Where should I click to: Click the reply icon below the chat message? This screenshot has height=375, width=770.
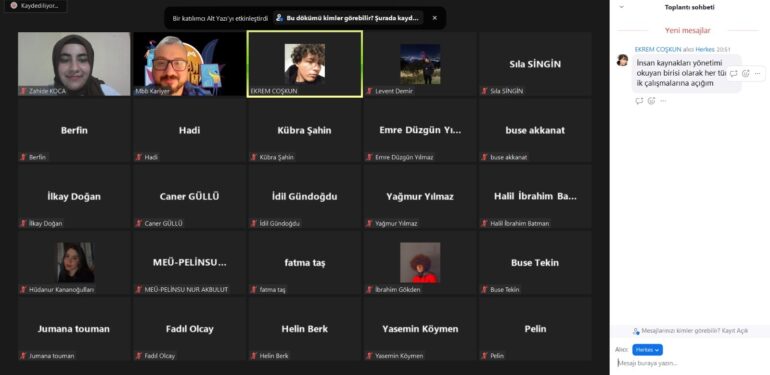pos(639,101)
